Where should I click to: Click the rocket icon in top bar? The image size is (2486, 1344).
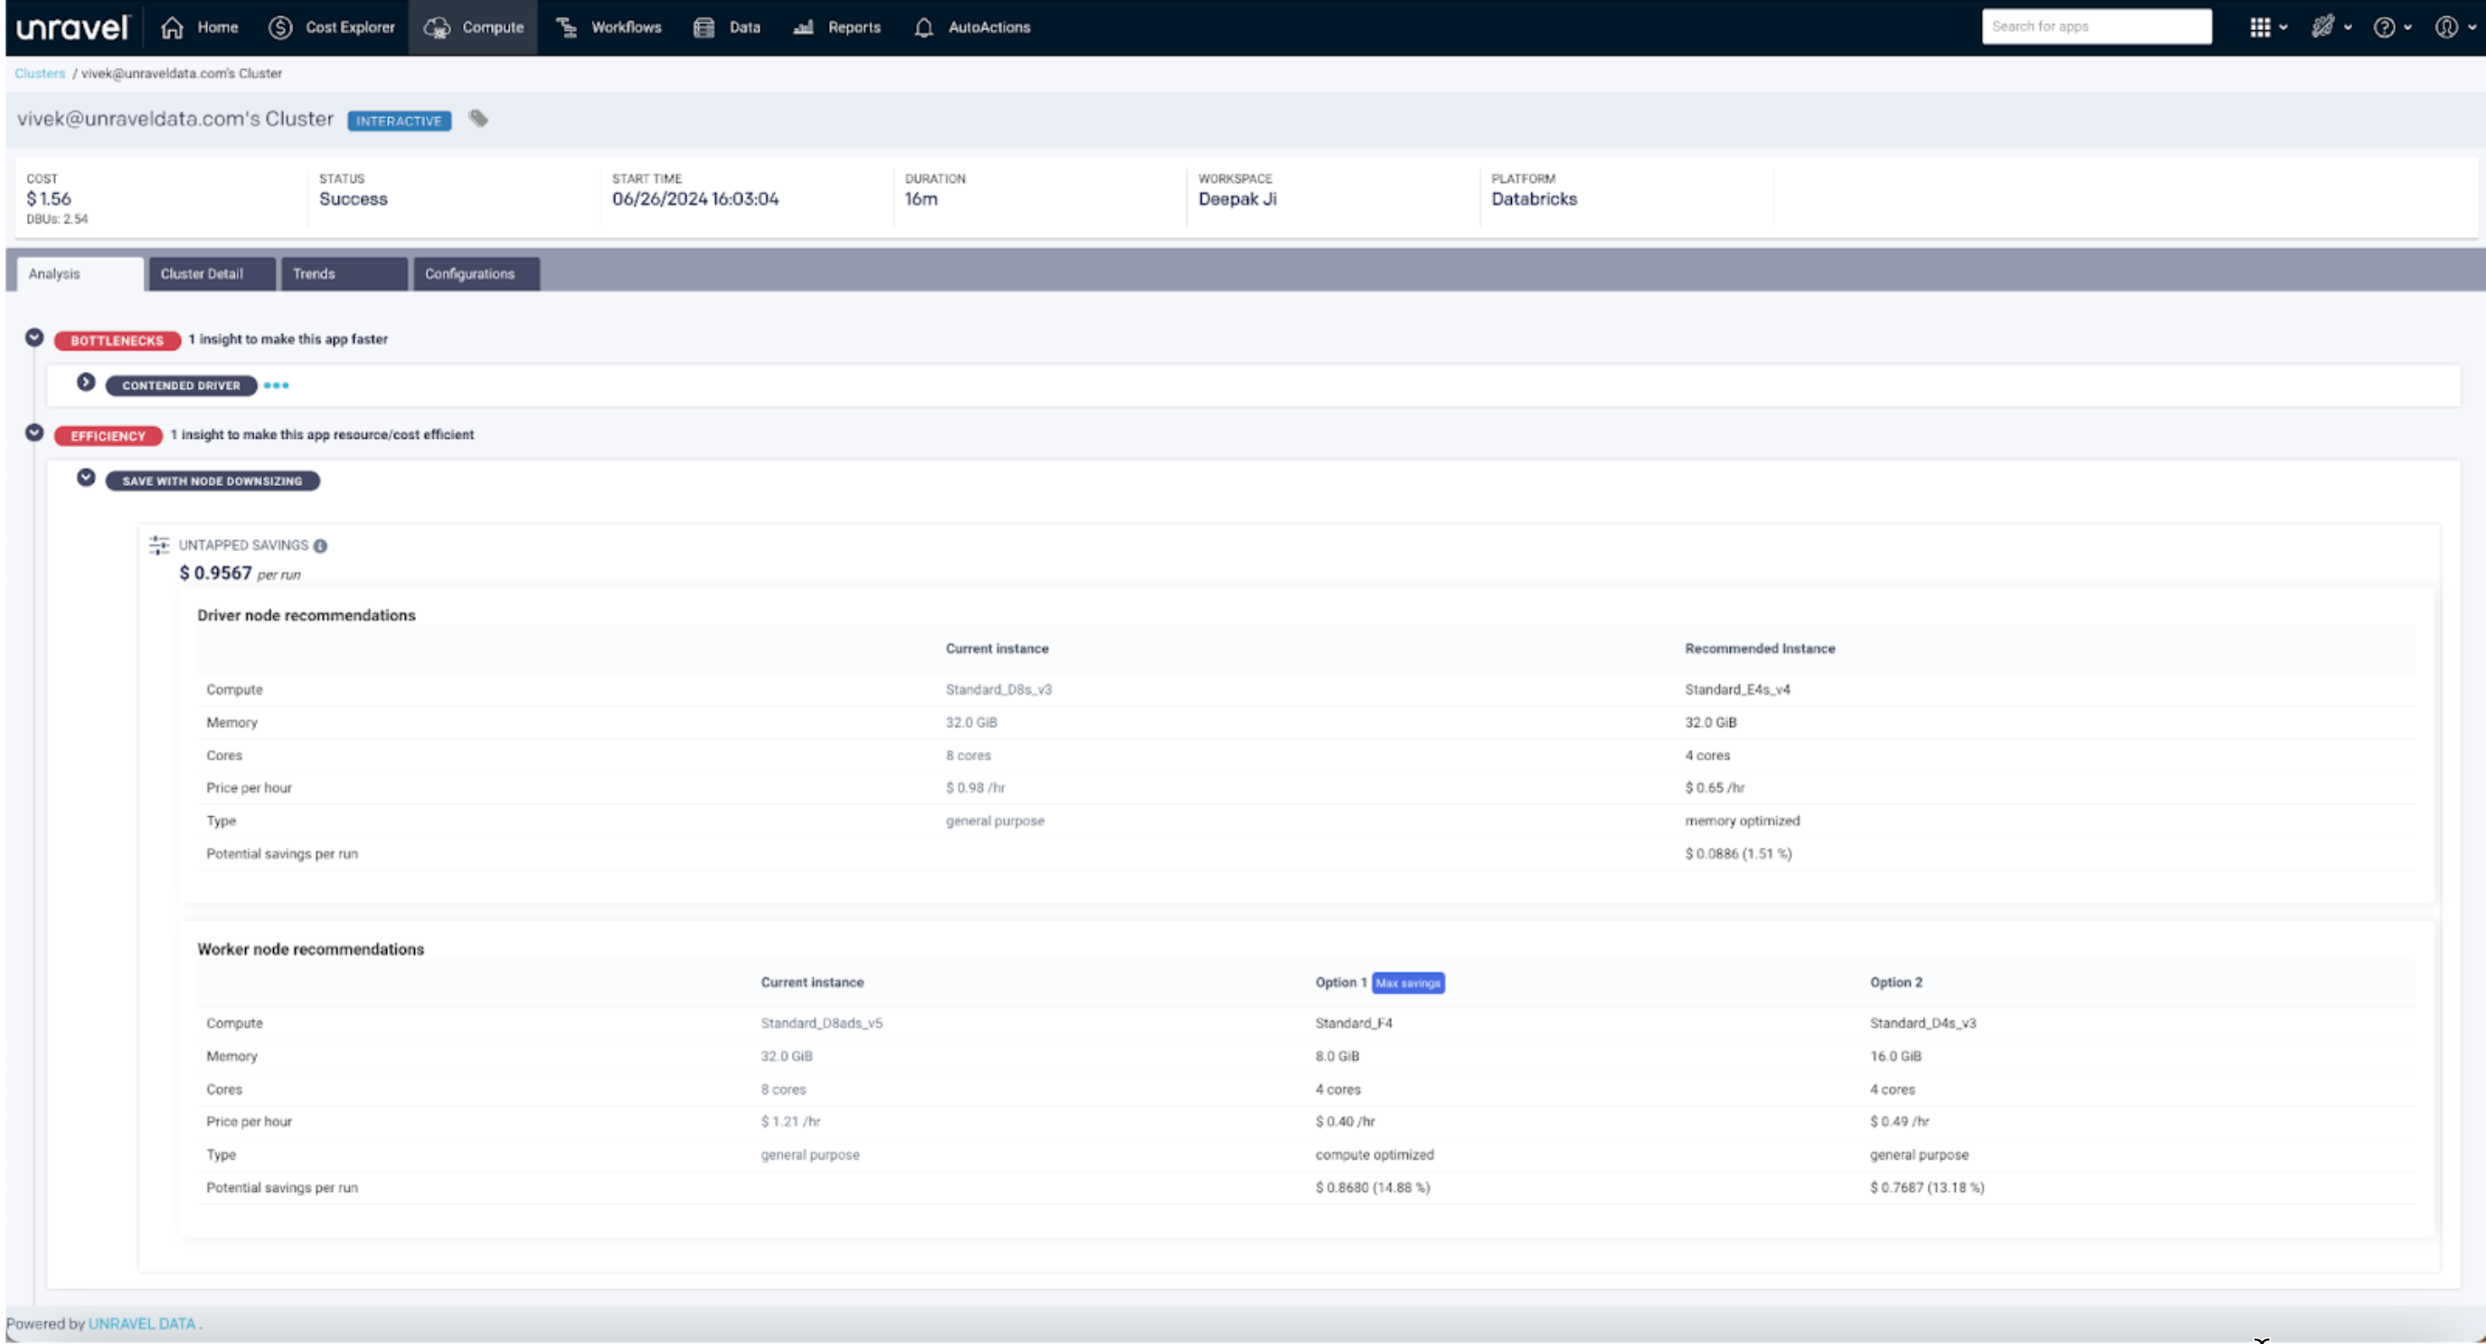tap(2322, 27)
